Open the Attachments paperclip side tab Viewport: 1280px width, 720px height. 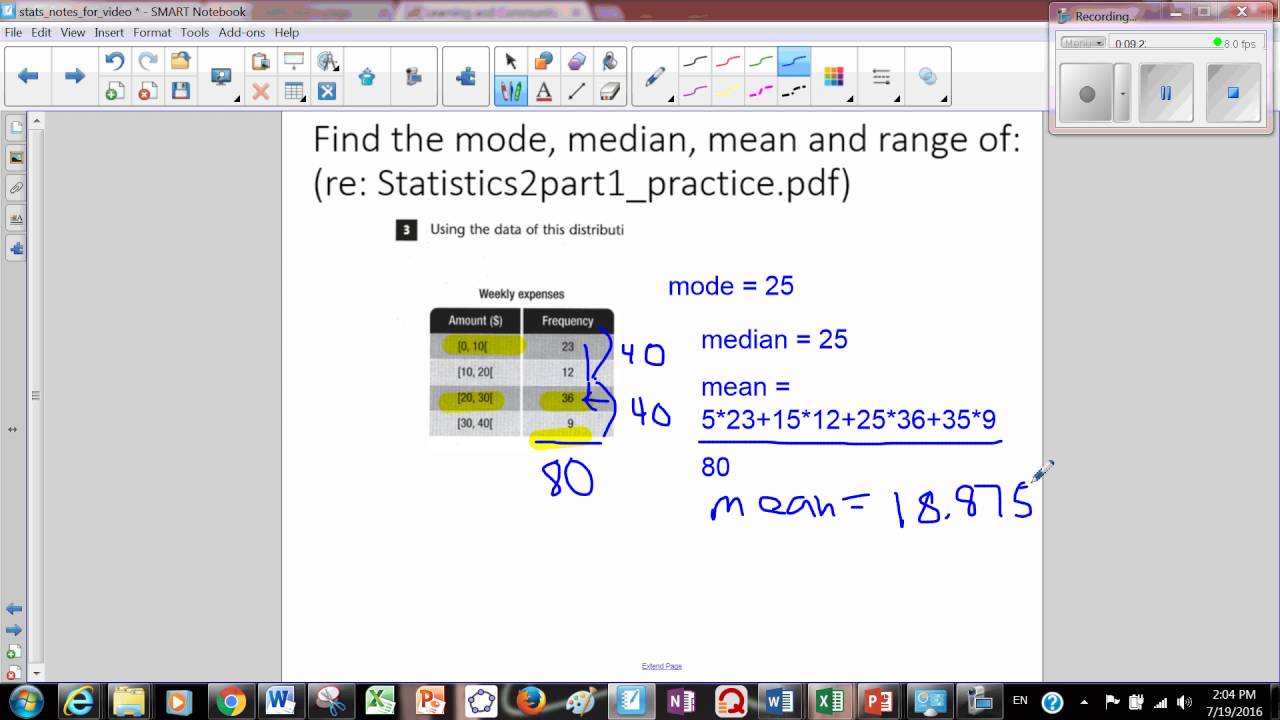click(16, 188)
